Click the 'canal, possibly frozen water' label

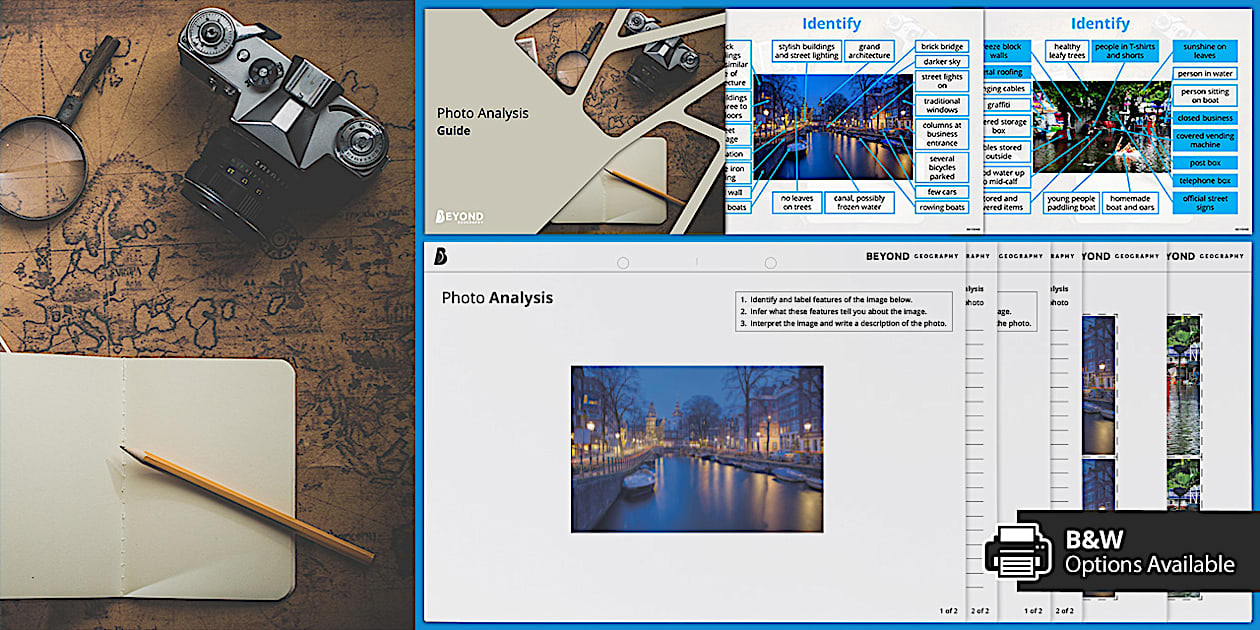coord(859,201)
